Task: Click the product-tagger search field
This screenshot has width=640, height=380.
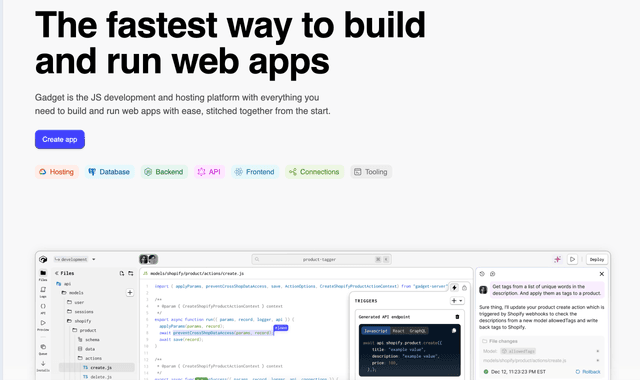Action: [x=322, y=259]
